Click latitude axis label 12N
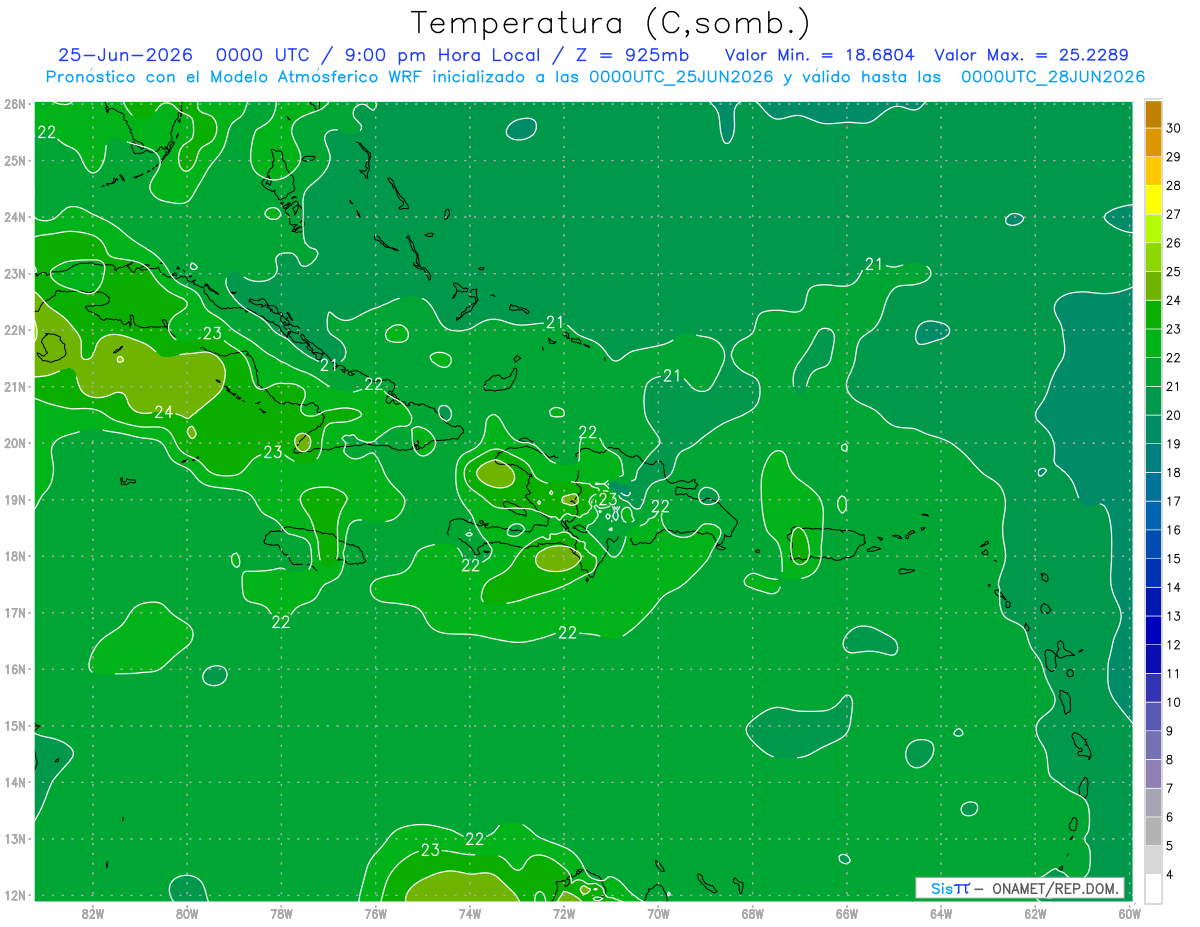 click(x=14, y=895)
